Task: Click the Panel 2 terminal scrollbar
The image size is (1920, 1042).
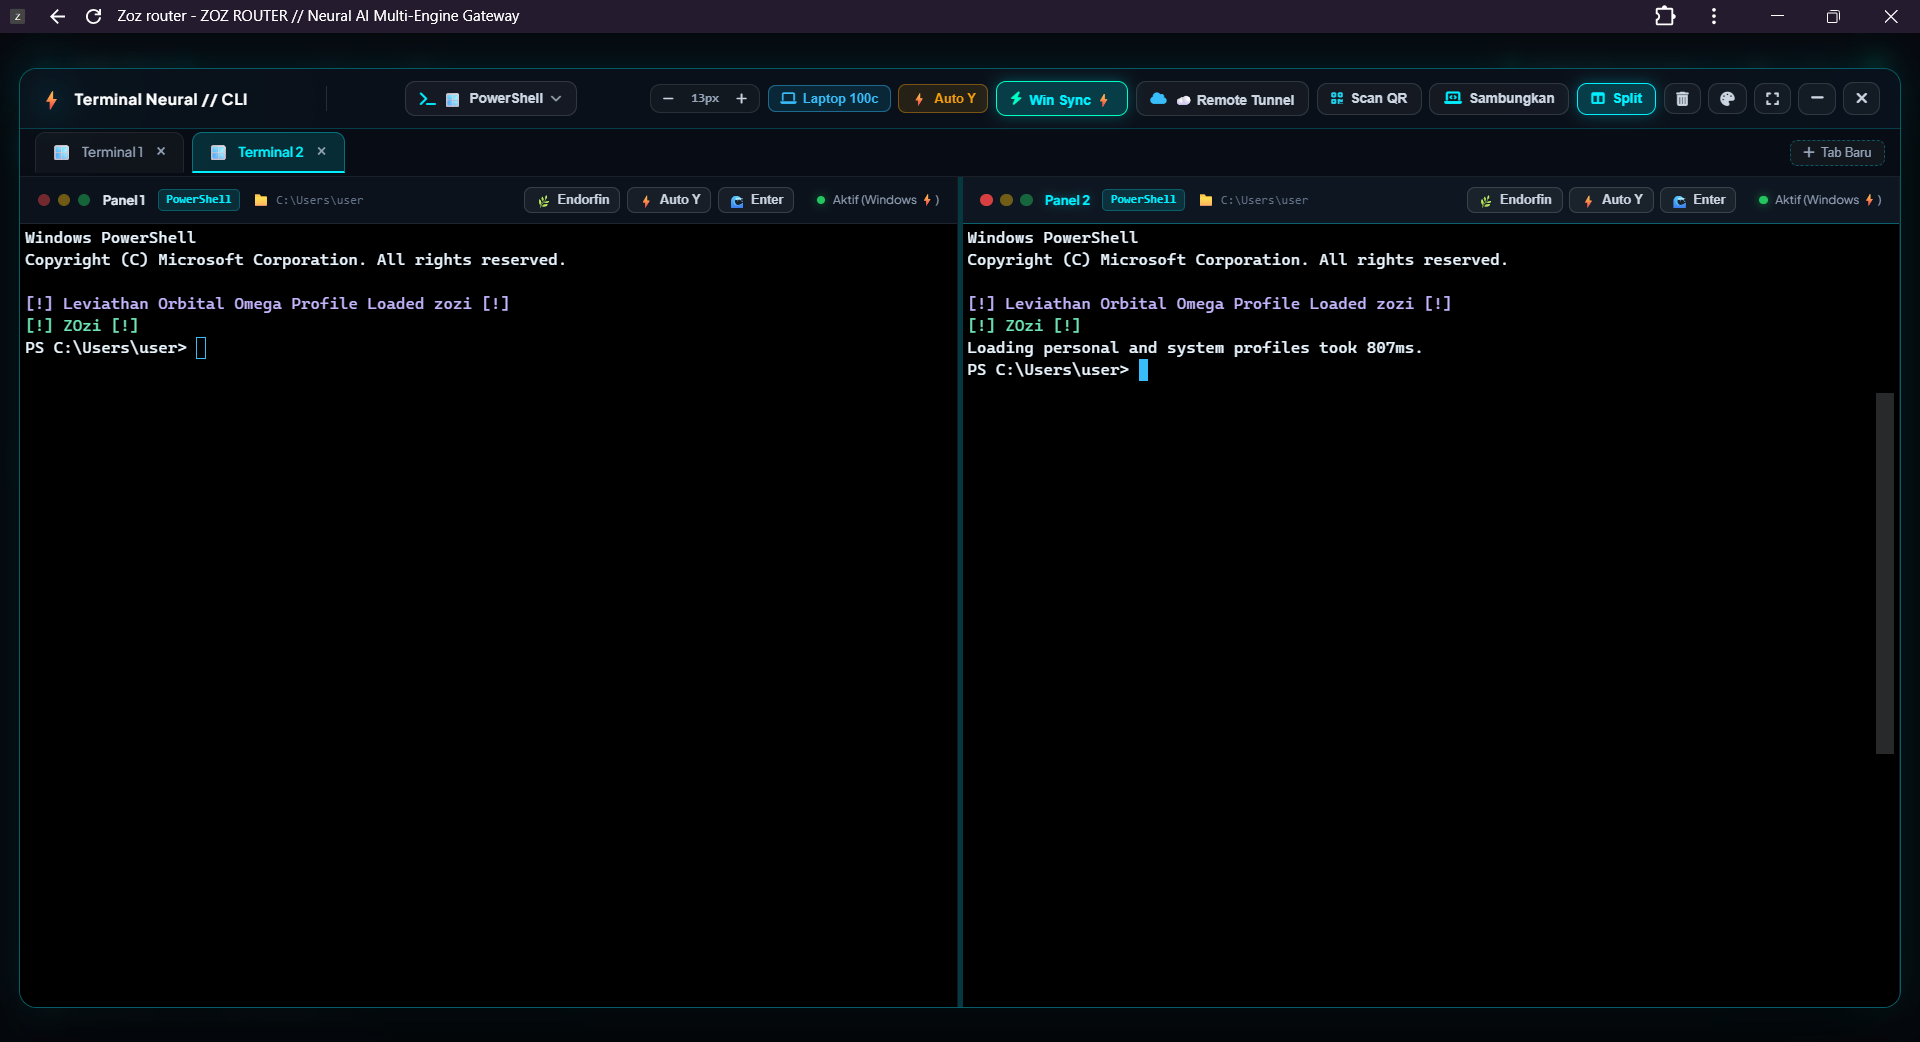Action: click(1885, 573)
